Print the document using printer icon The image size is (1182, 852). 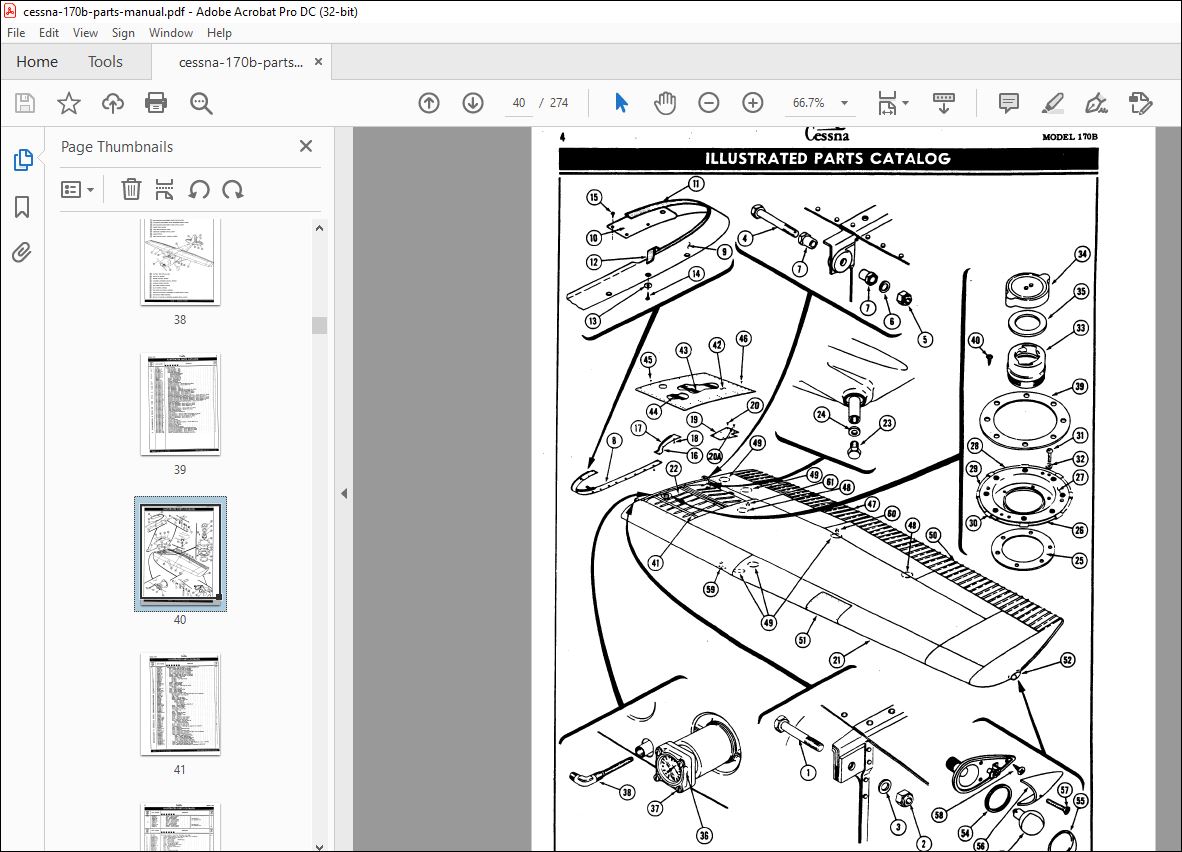156,103
